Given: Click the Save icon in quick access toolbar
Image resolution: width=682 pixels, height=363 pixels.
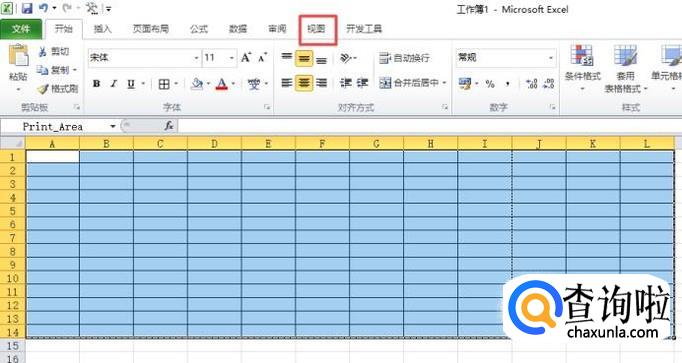Looking at the screenshot, I should (27, 8).
